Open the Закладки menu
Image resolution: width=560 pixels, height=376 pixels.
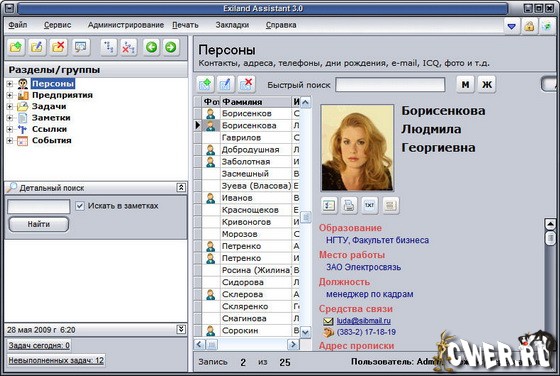click(x=232, y=25)
